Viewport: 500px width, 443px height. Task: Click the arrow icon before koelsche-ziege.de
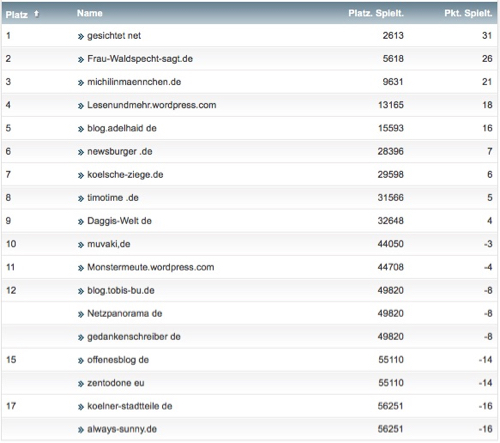click(81, 176)
